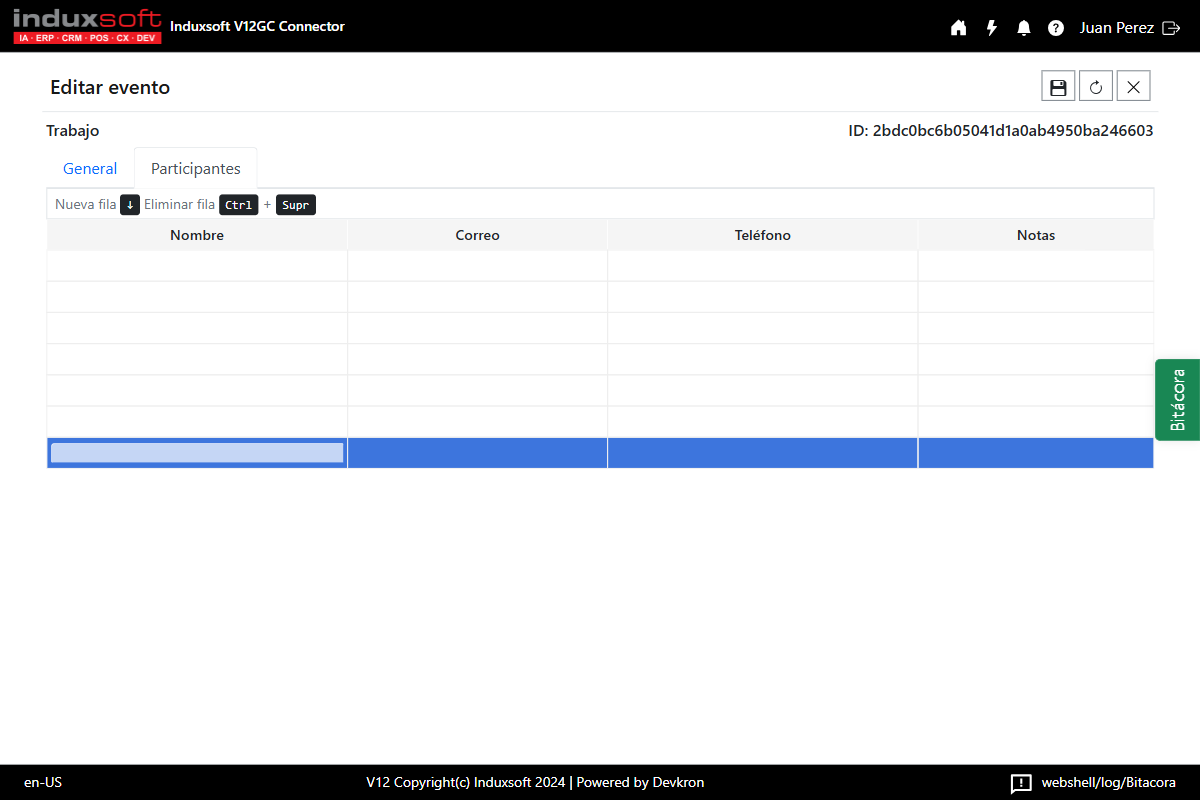Open the notifications bell
Image resolution: width=1200 pixels, height=800 pixels.
pos(1024,28)
